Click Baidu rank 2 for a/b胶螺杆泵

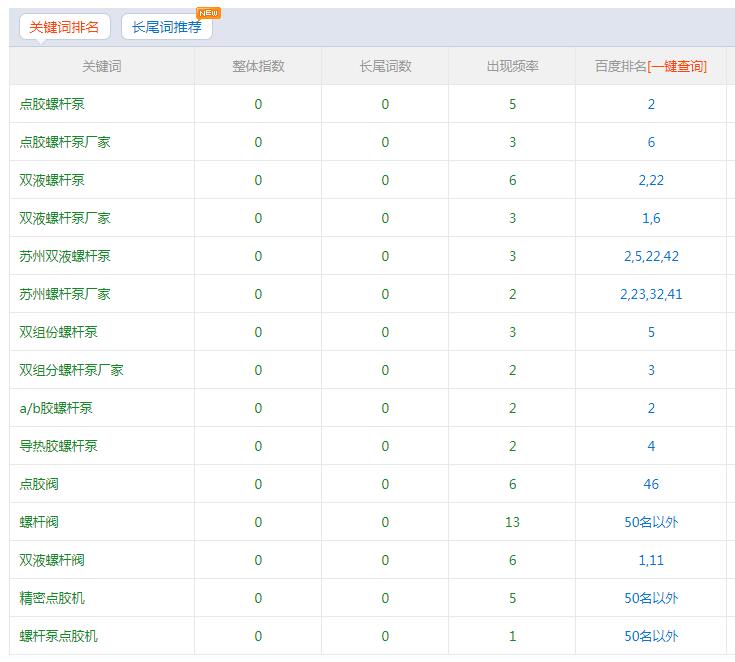point(651,408)
